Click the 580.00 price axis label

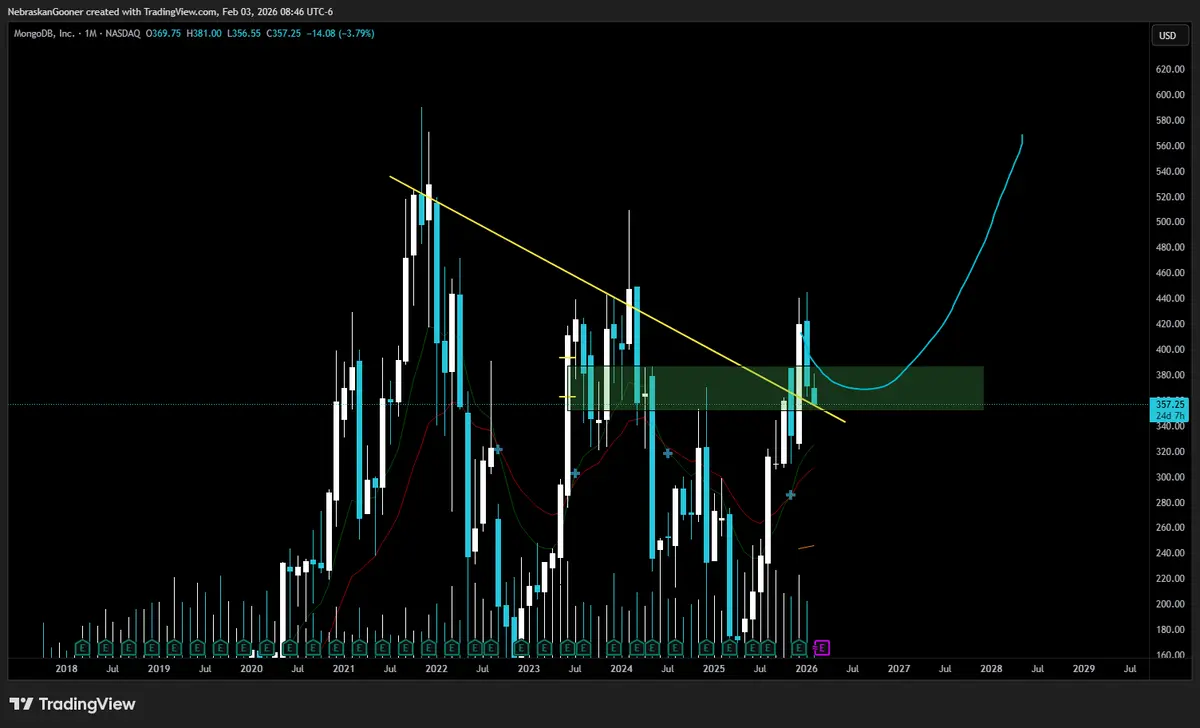[1170, 120]
